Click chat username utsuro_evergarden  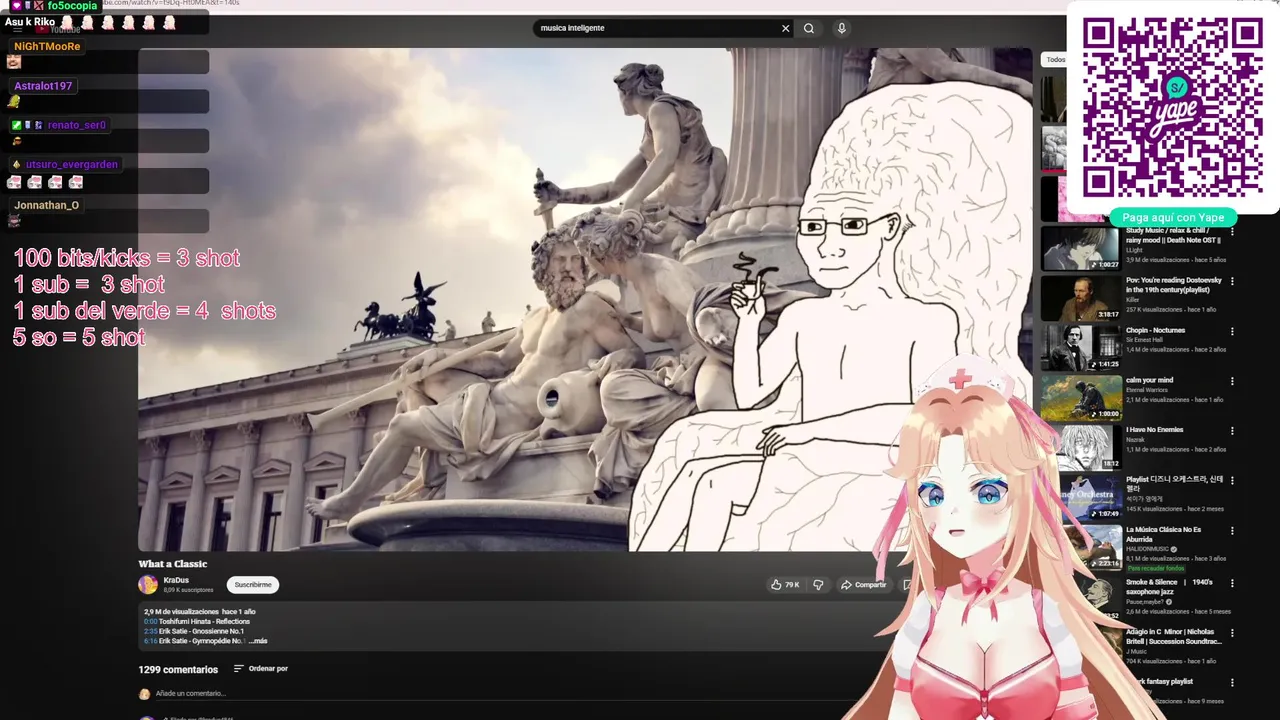[72, 164]
